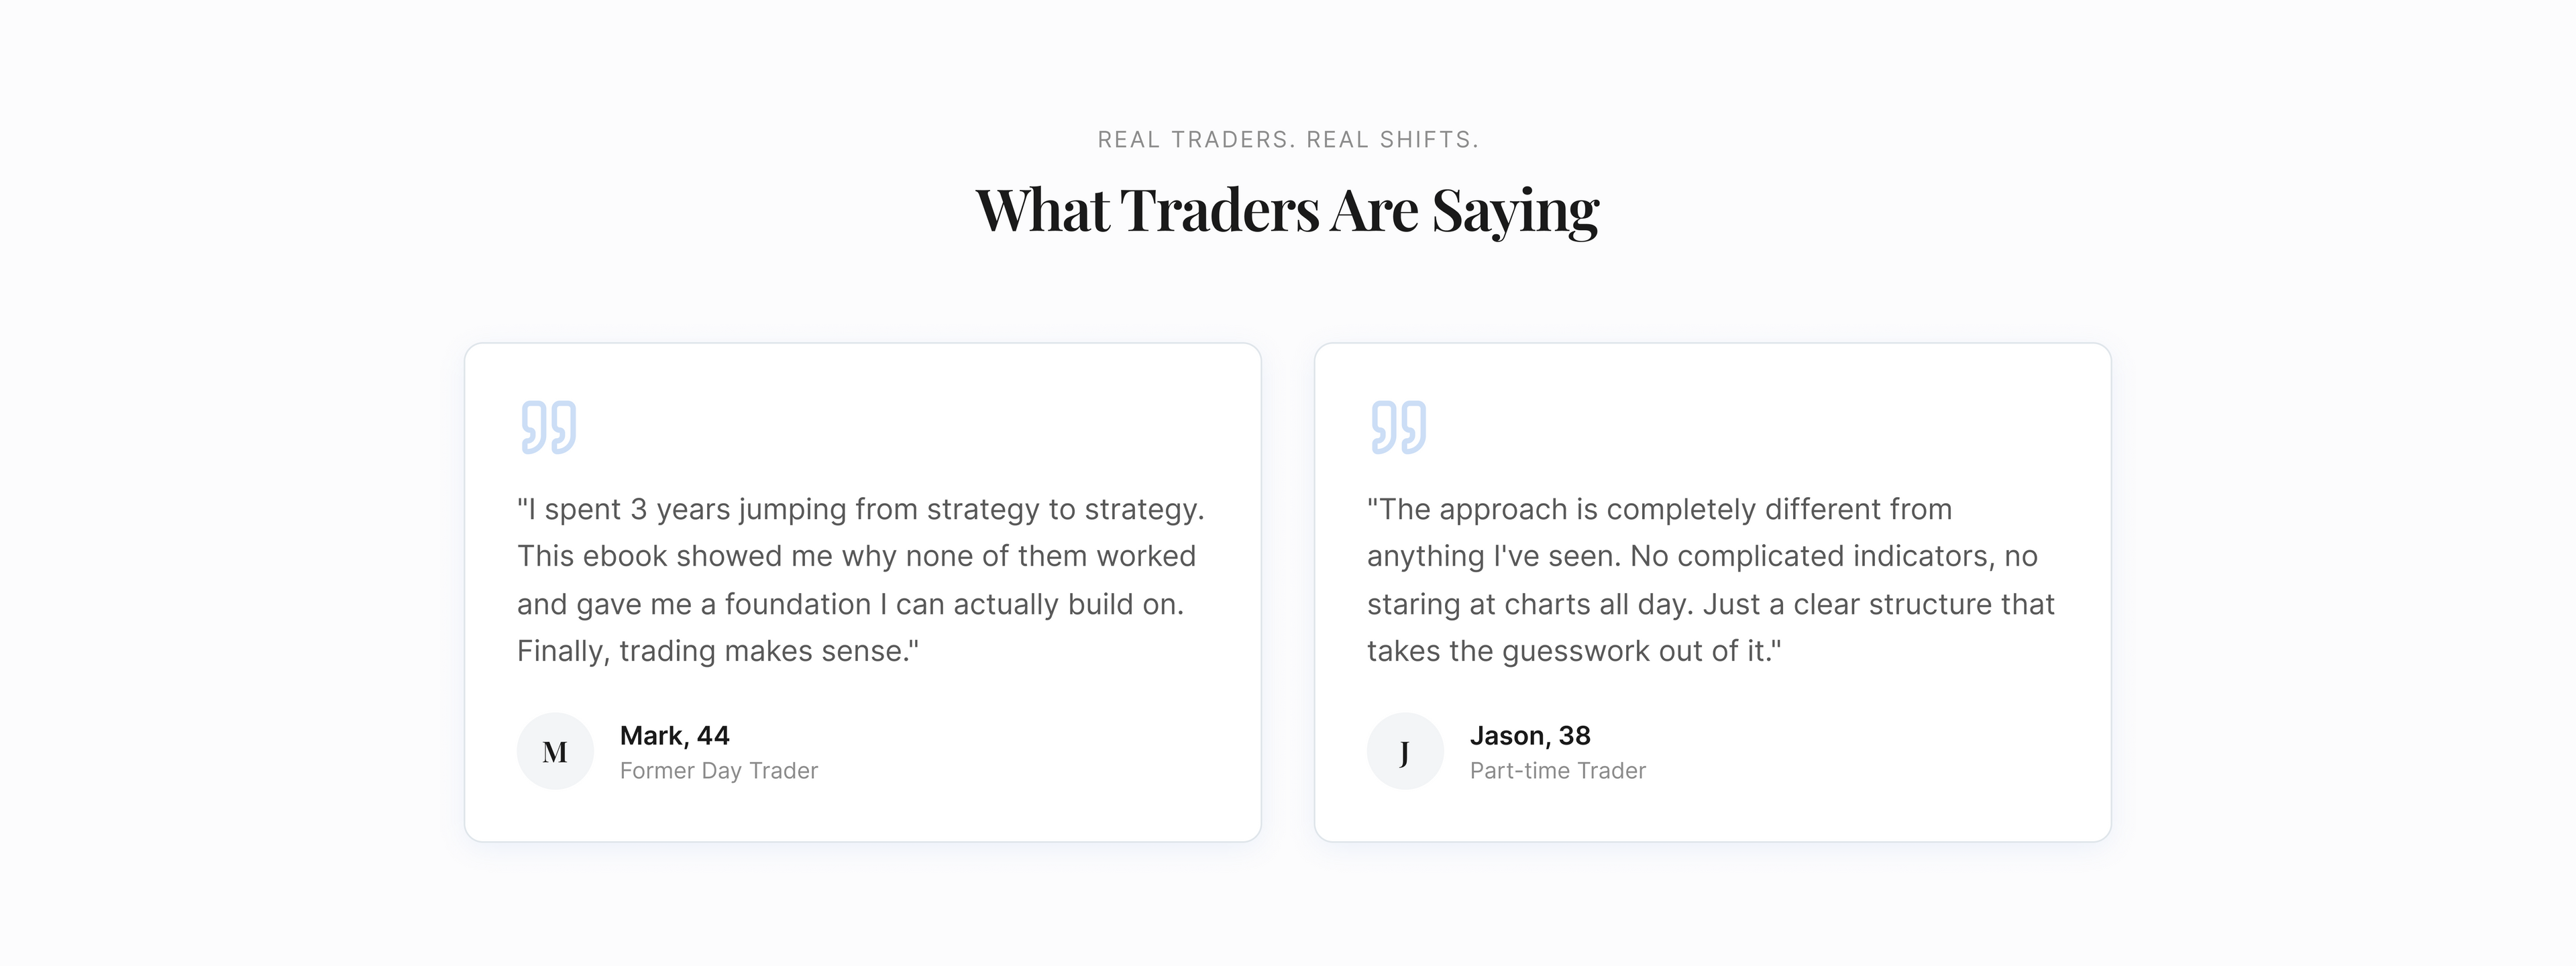Screen dimensions: 2576x966
Task: Click the word 'Saying' in the main heading
Action: (x=1515, y=211)
